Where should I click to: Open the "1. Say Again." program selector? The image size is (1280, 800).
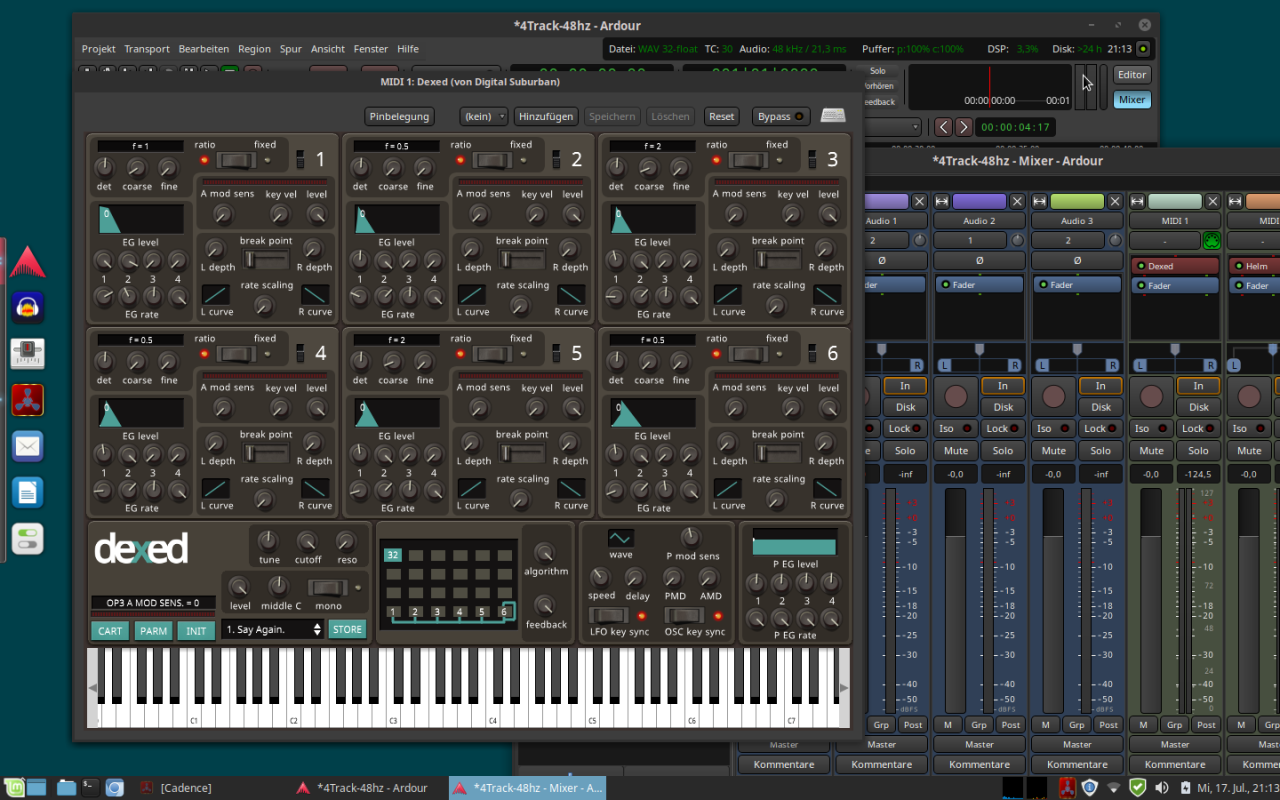[x=273, y=629]
